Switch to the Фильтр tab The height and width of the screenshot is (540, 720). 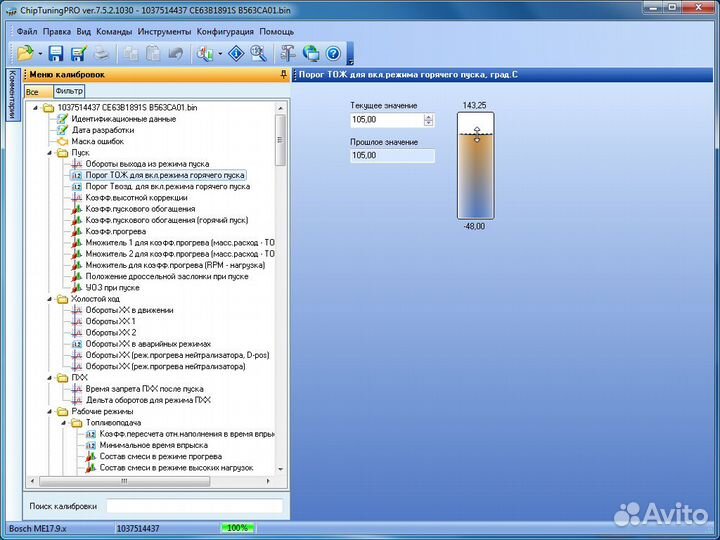point(69,91)
